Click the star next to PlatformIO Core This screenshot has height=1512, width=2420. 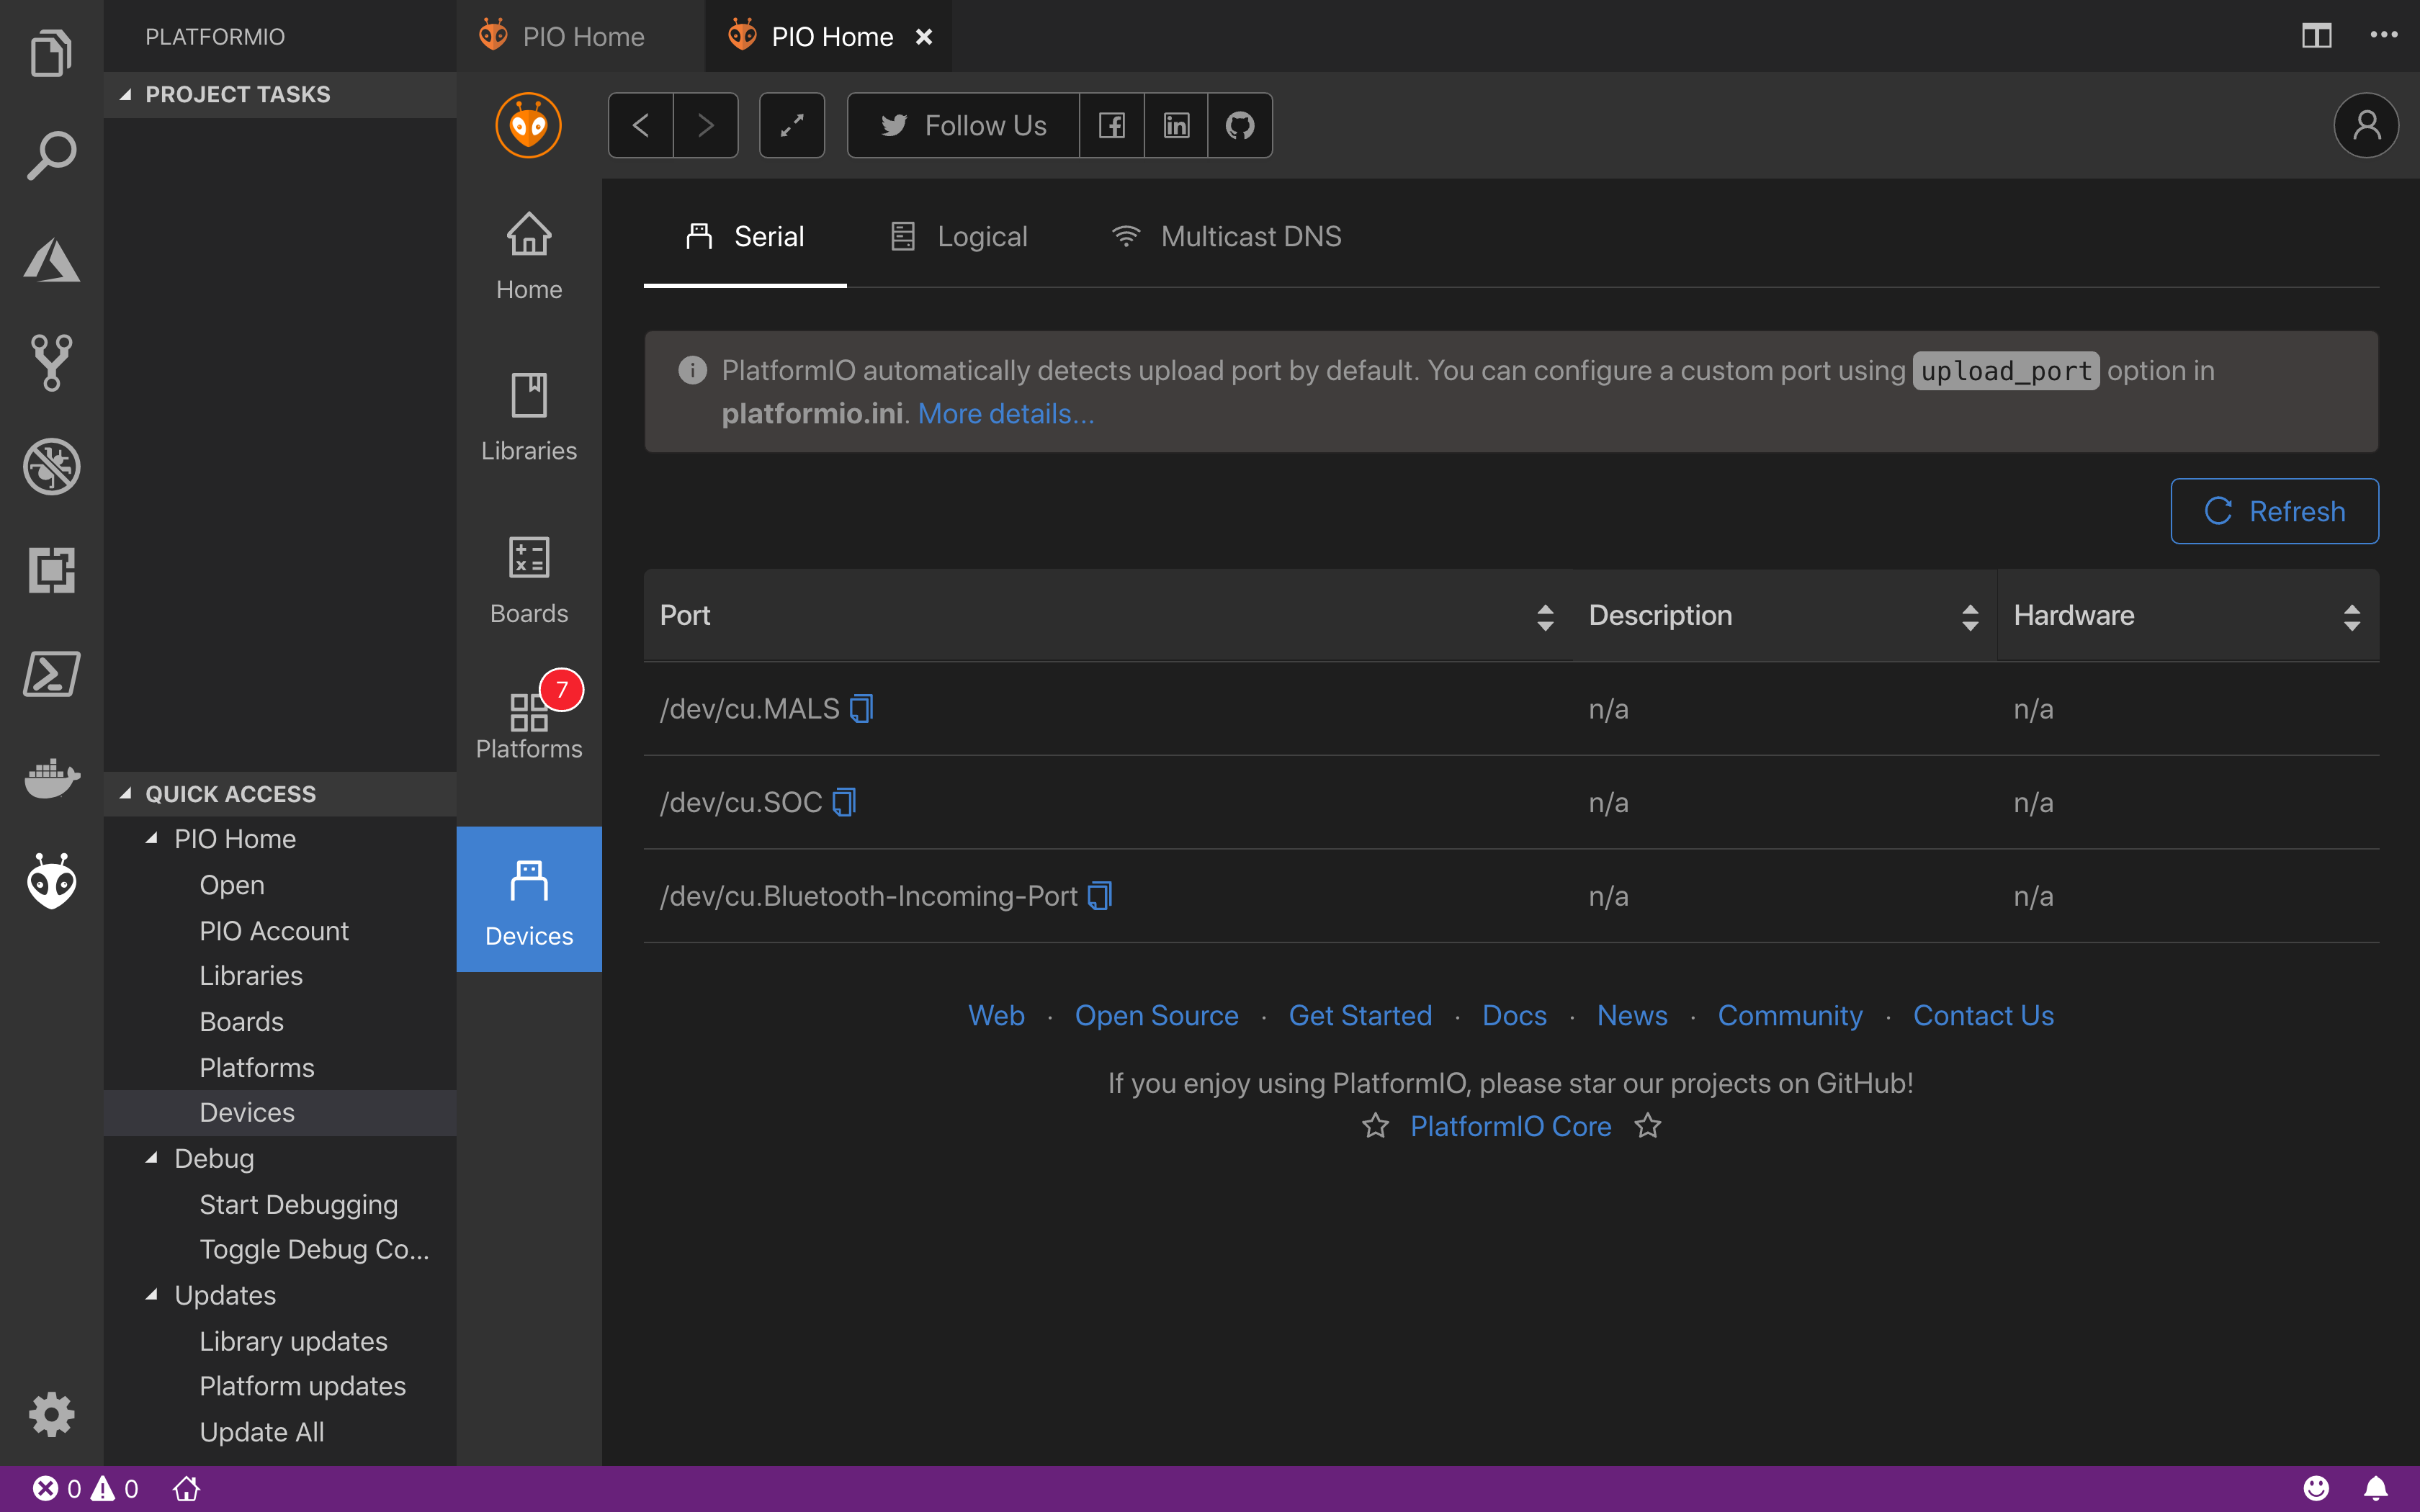[1375, 1126]
